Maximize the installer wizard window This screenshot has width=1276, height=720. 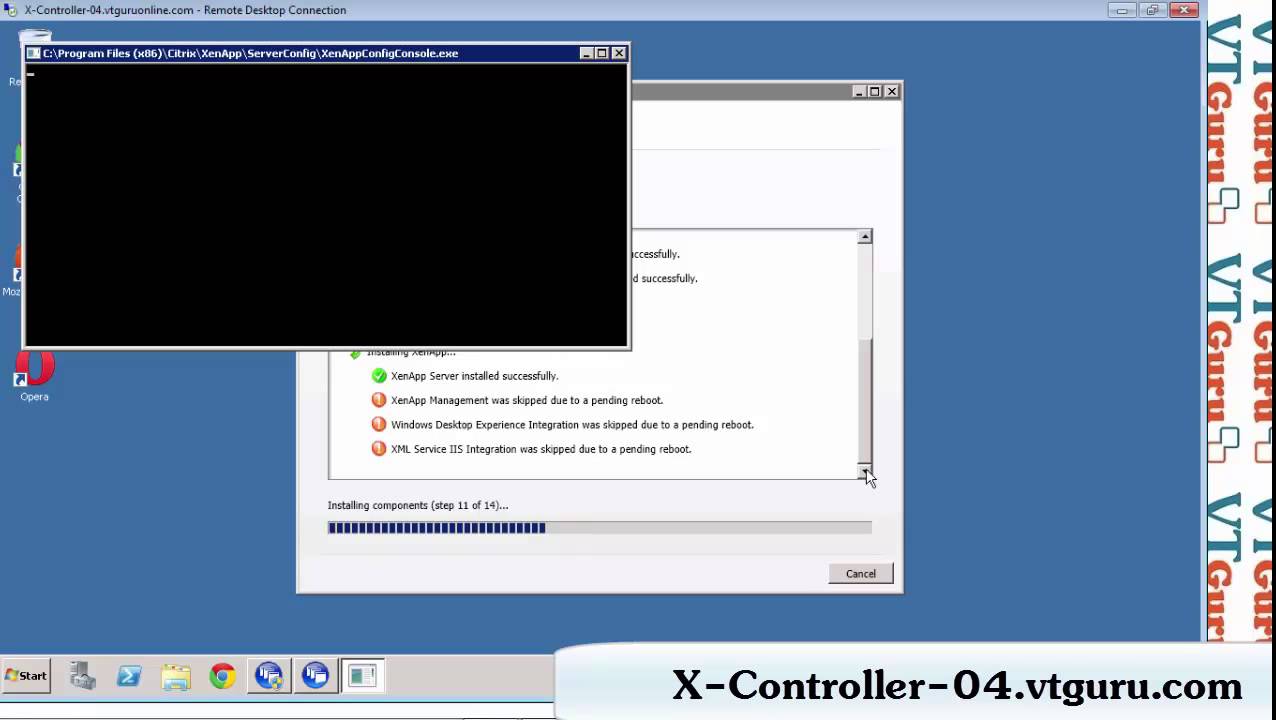(x=875, y=91)
